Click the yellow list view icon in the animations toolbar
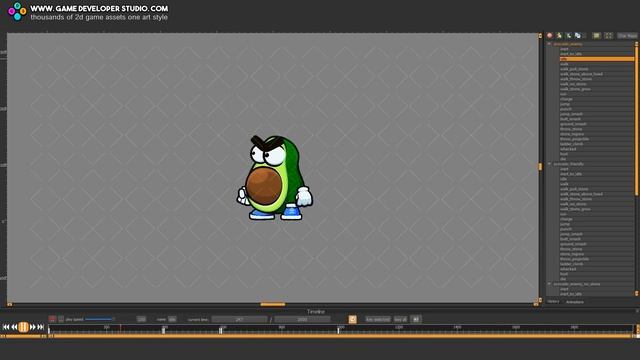The image size is (640, 360). coord(596,36)
